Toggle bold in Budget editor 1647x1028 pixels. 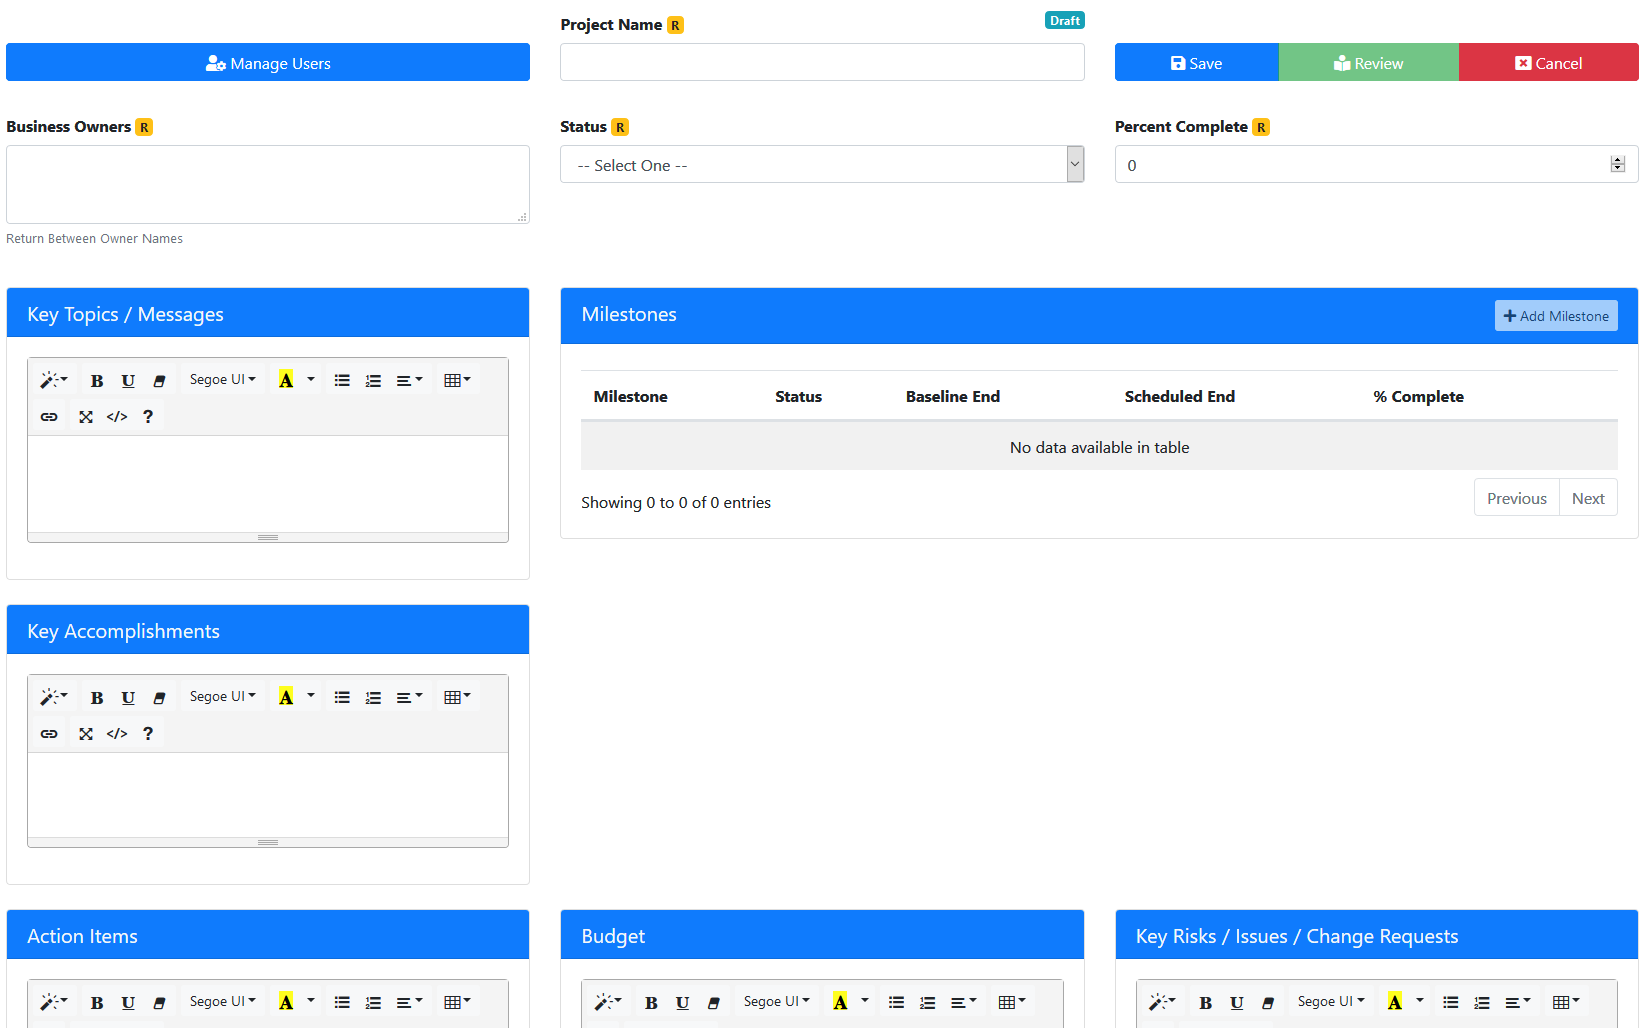point(651,1002)
